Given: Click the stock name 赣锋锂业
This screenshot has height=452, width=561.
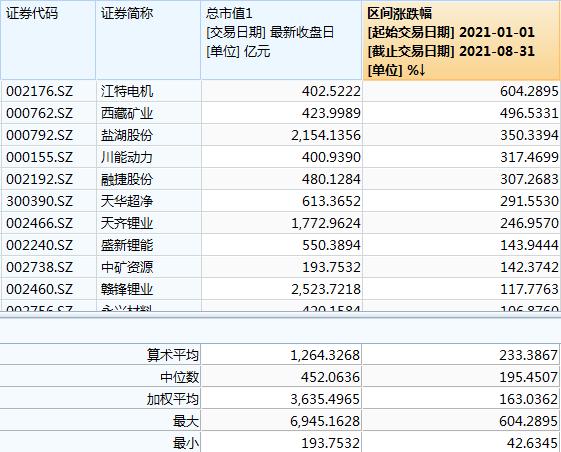Looking at the screenshot, I should coord(127,289).
